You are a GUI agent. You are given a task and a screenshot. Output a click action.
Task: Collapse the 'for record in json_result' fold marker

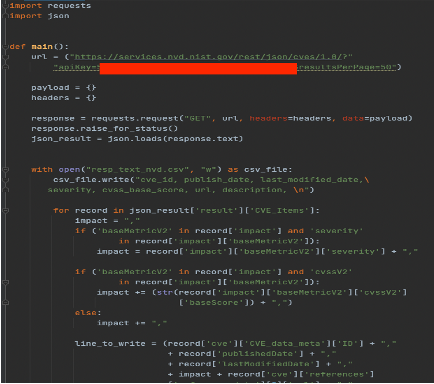[5, 211]
